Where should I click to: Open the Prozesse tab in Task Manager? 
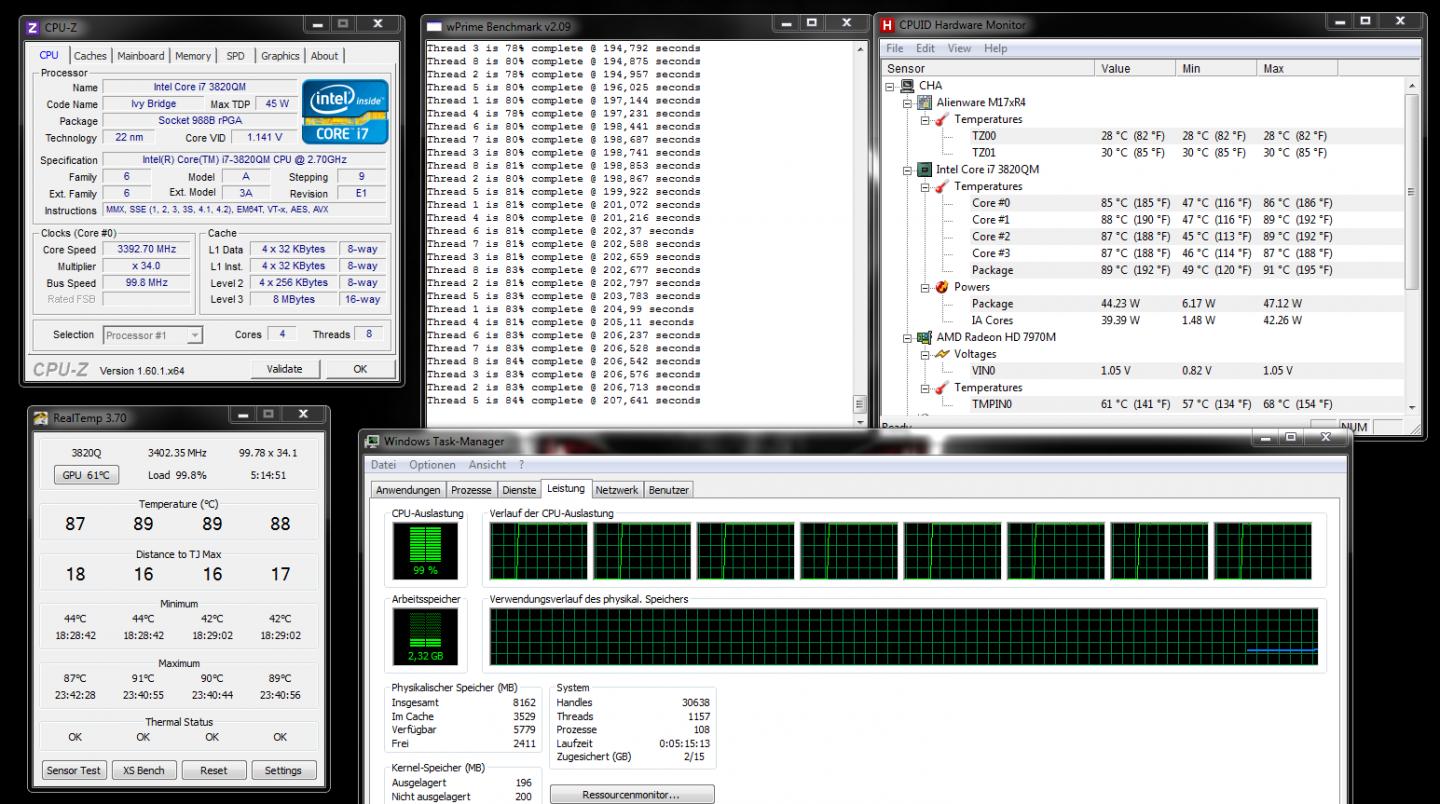(x=470, y=490)
